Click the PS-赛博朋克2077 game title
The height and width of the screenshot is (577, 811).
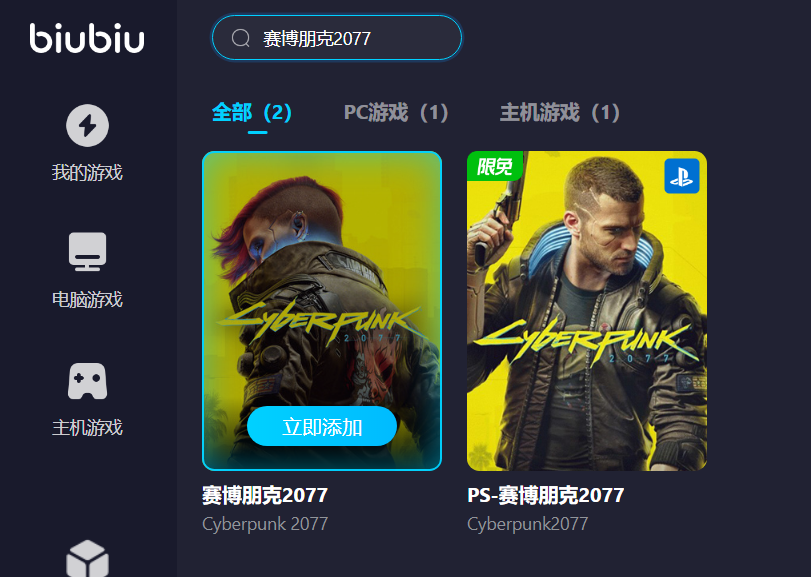(546, 495)
